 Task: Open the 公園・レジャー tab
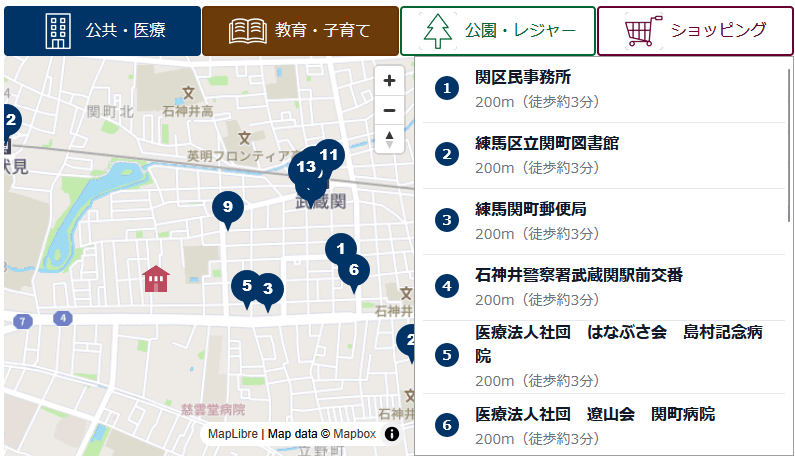tap(497, 31)
